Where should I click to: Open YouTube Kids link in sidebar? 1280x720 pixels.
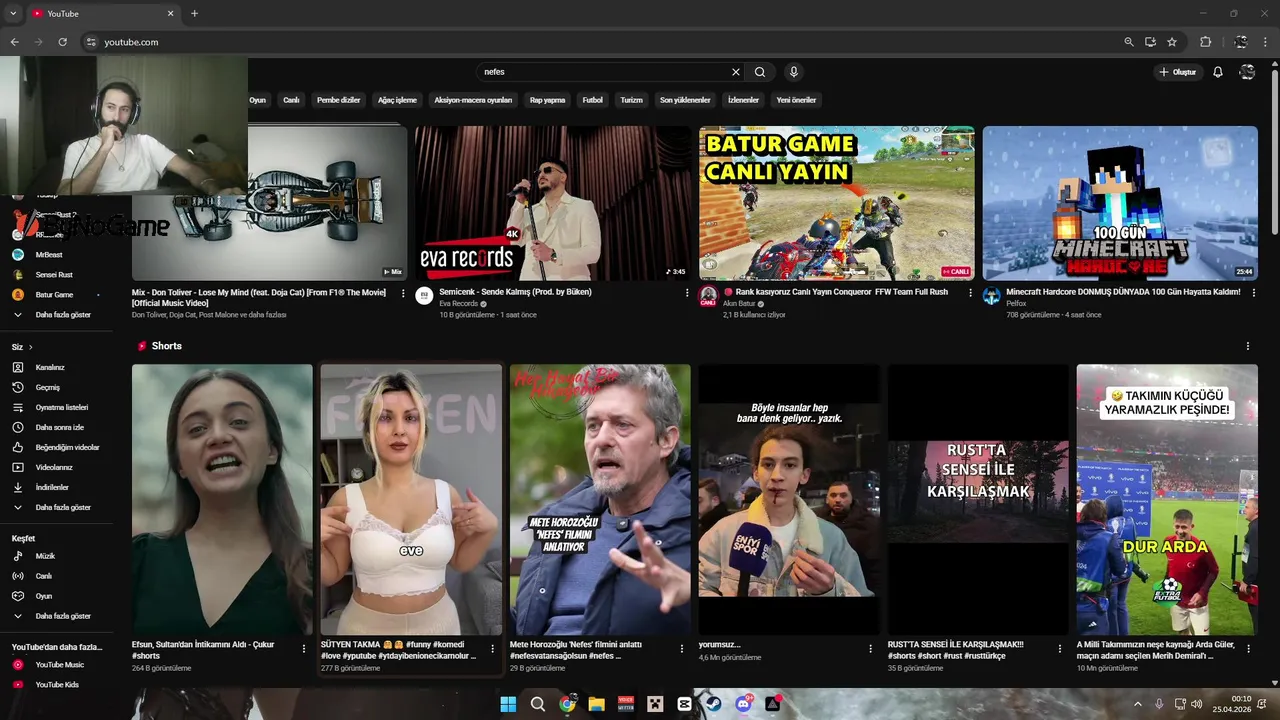56,685
